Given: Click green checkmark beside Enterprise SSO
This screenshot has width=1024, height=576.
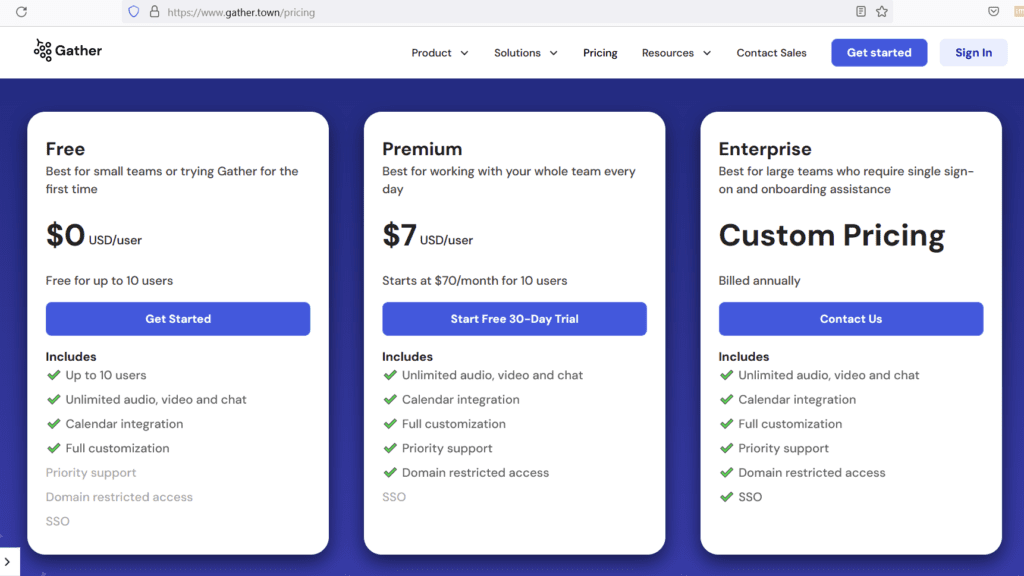Looking at the screenshot, I should 727,497.
